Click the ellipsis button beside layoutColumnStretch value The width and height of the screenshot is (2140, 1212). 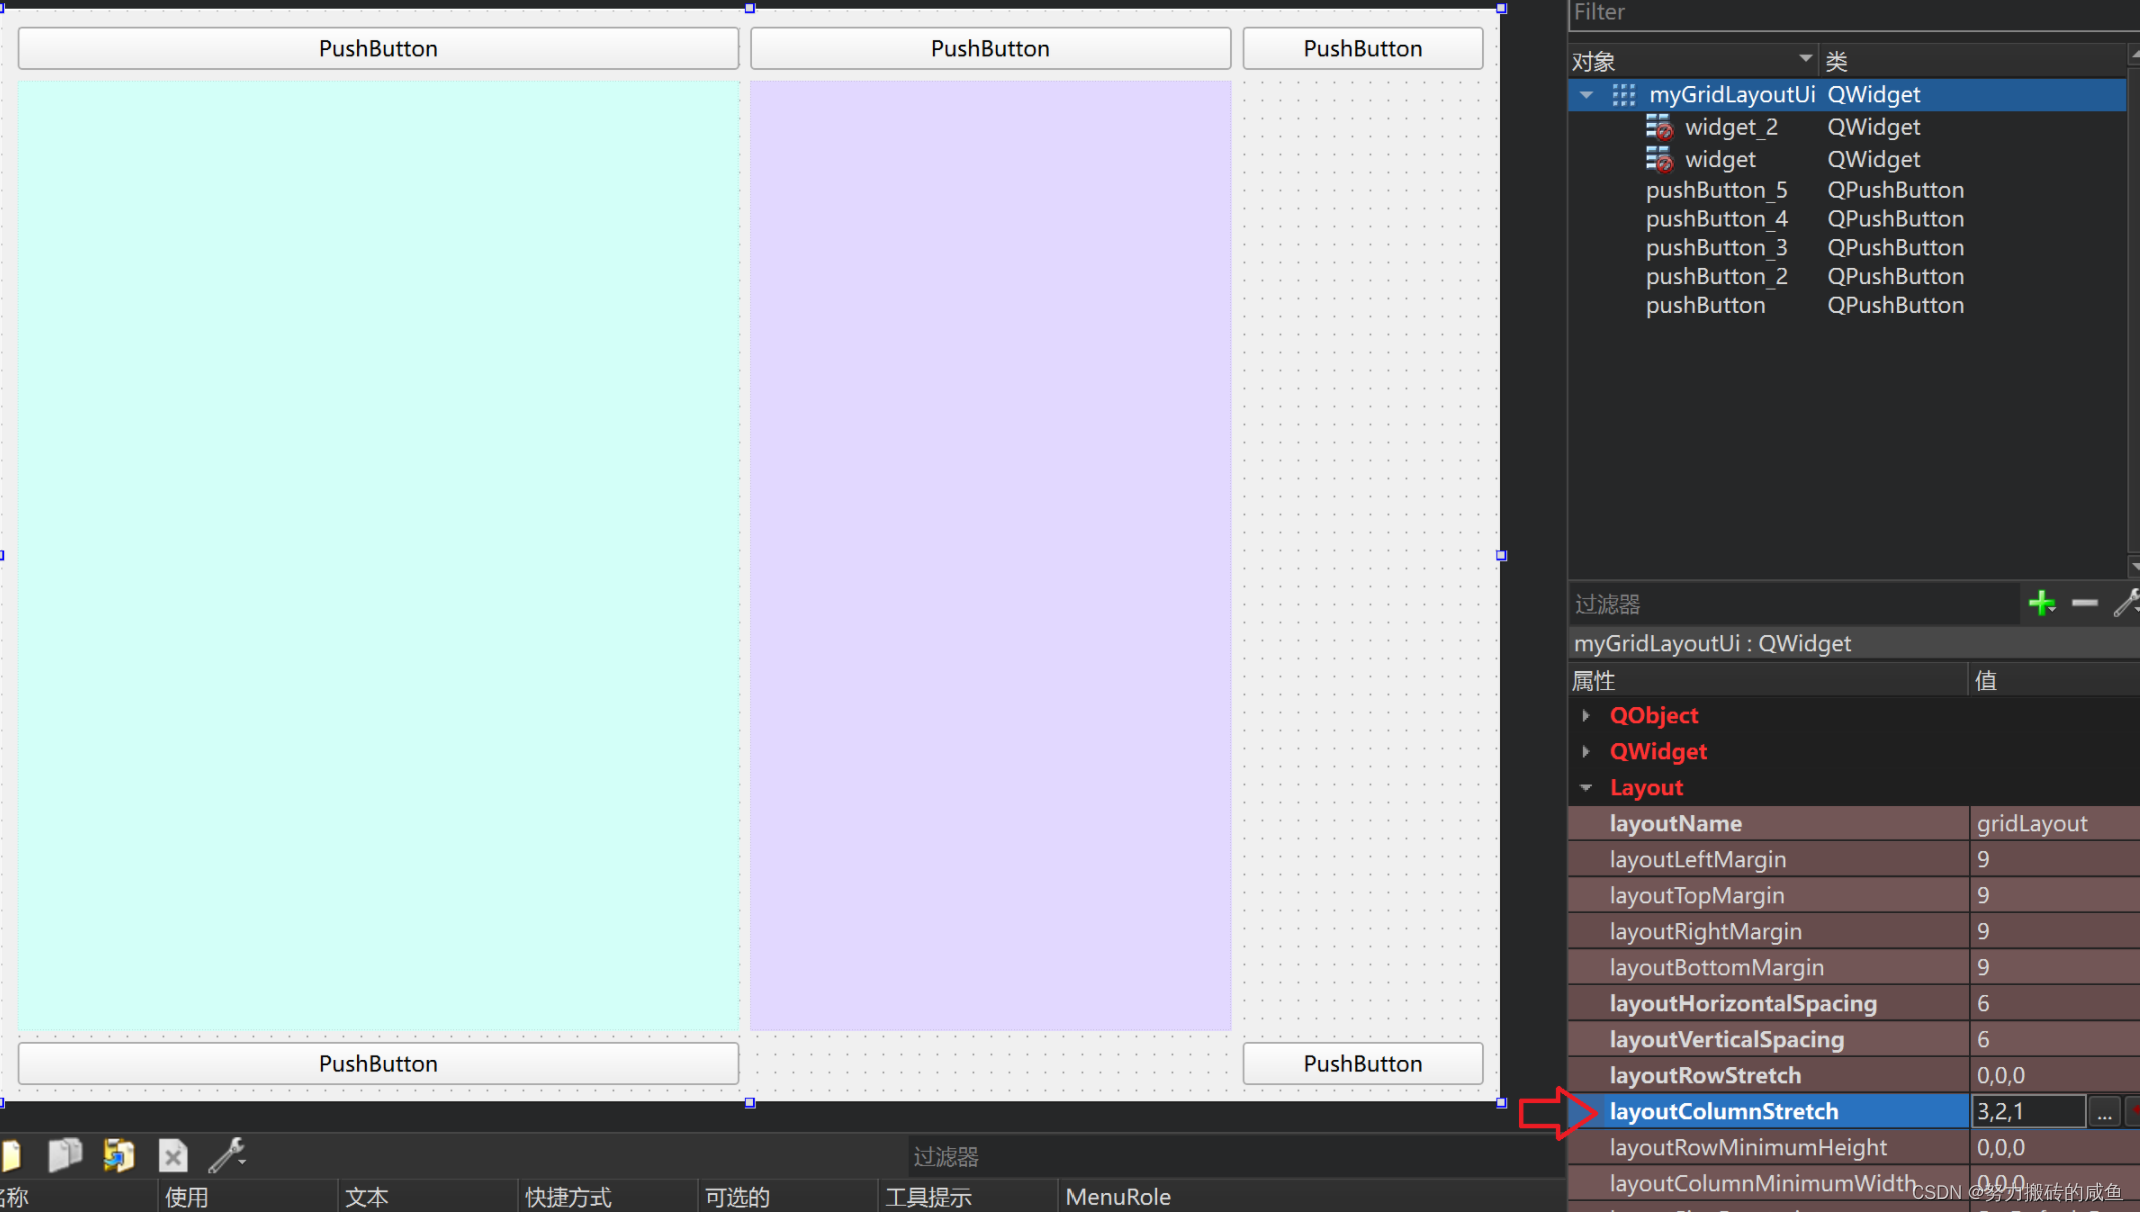[2104, 1112]
